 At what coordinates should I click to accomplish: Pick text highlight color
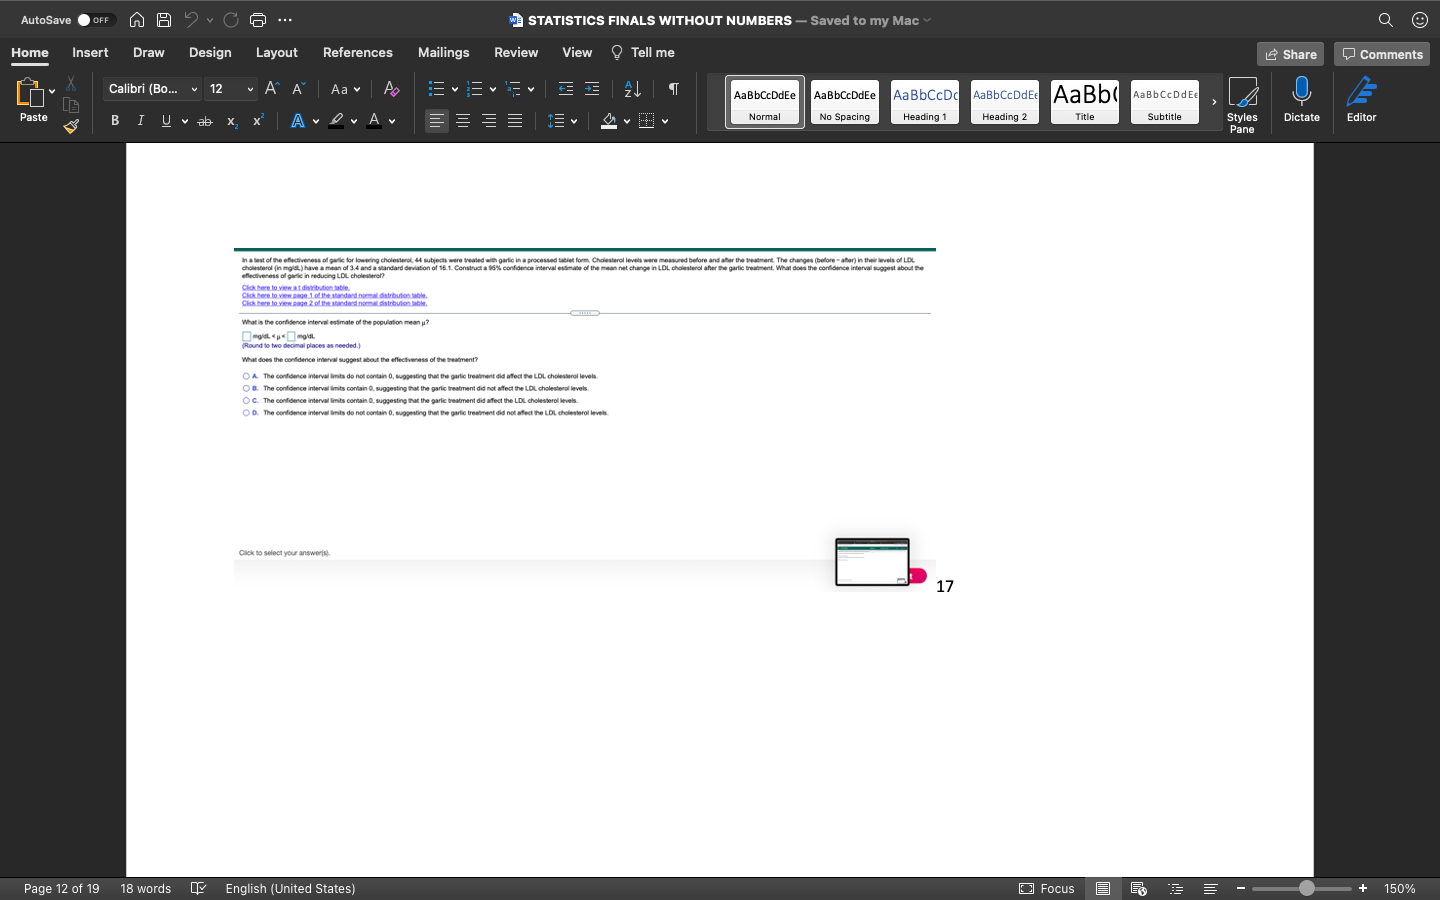pyautogui.click(x=337, y=121)
